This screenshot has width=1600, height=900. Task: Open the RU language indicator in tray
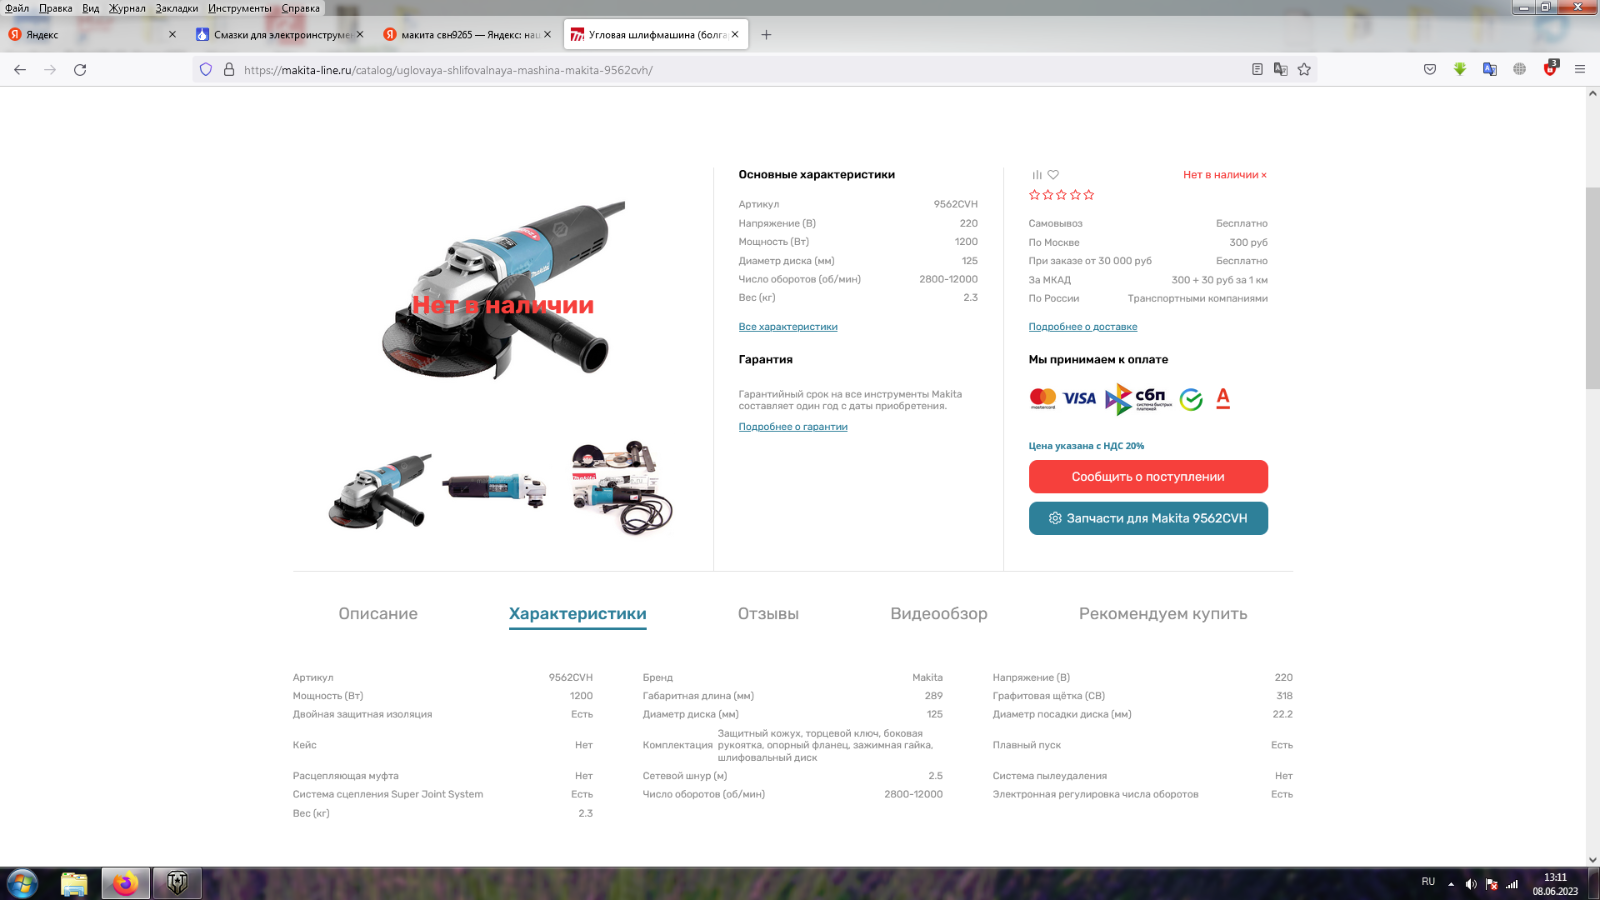click(x=1428, y=882)
